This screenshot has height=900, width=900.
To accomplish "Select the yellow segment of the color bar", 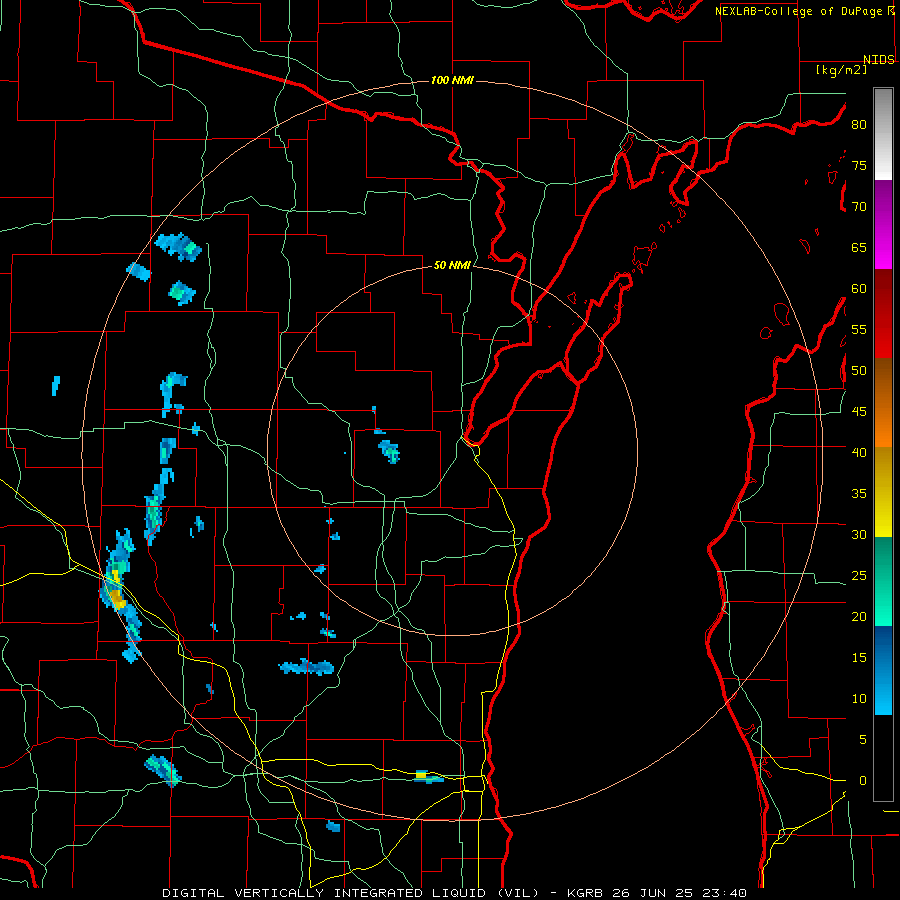I will coord(883,492).
